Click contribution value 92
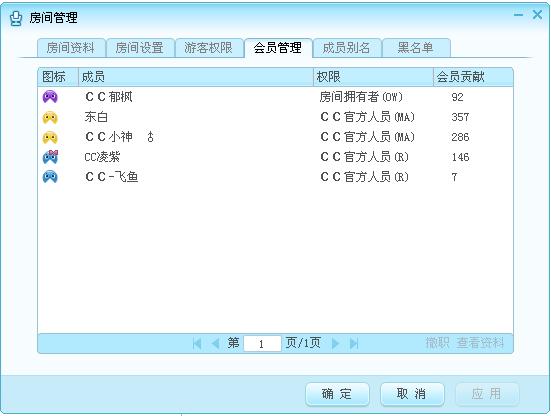 point(457,97)
